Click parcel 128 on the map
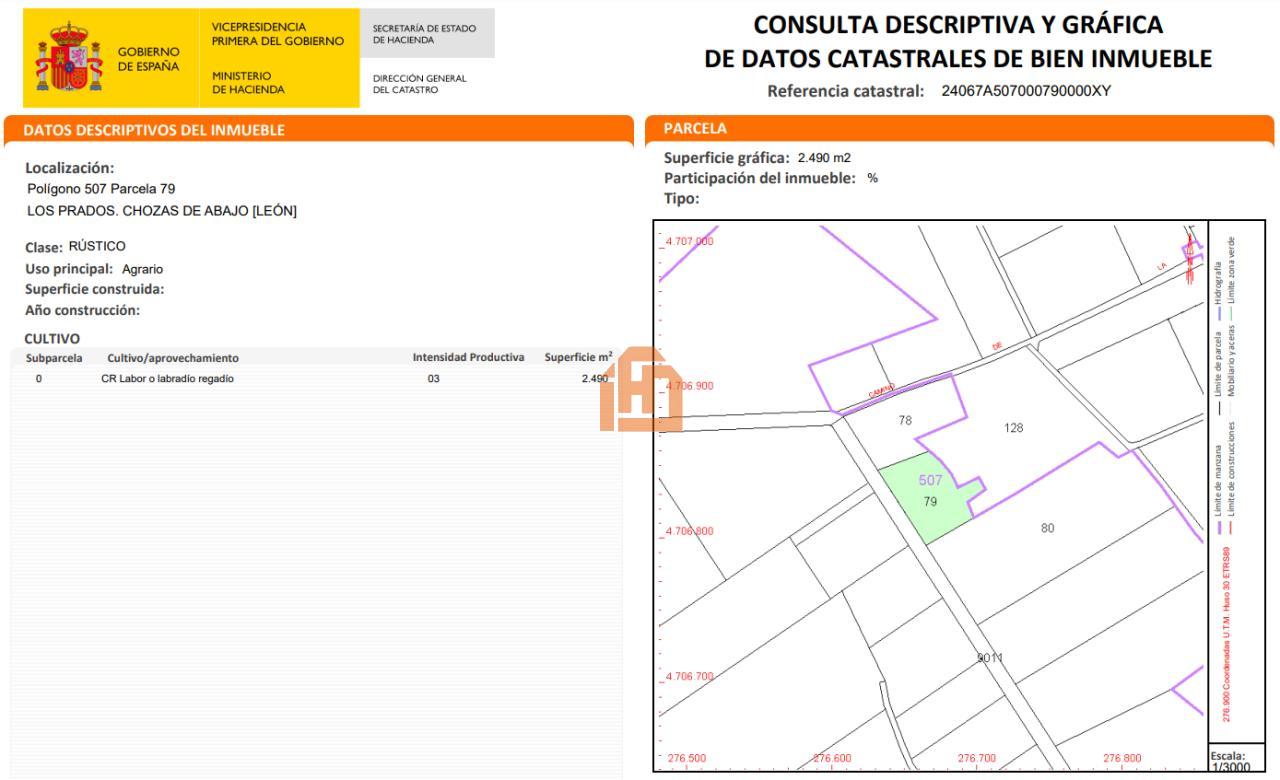Screen dimensions: 1280x780 [x=1013, y=428]
